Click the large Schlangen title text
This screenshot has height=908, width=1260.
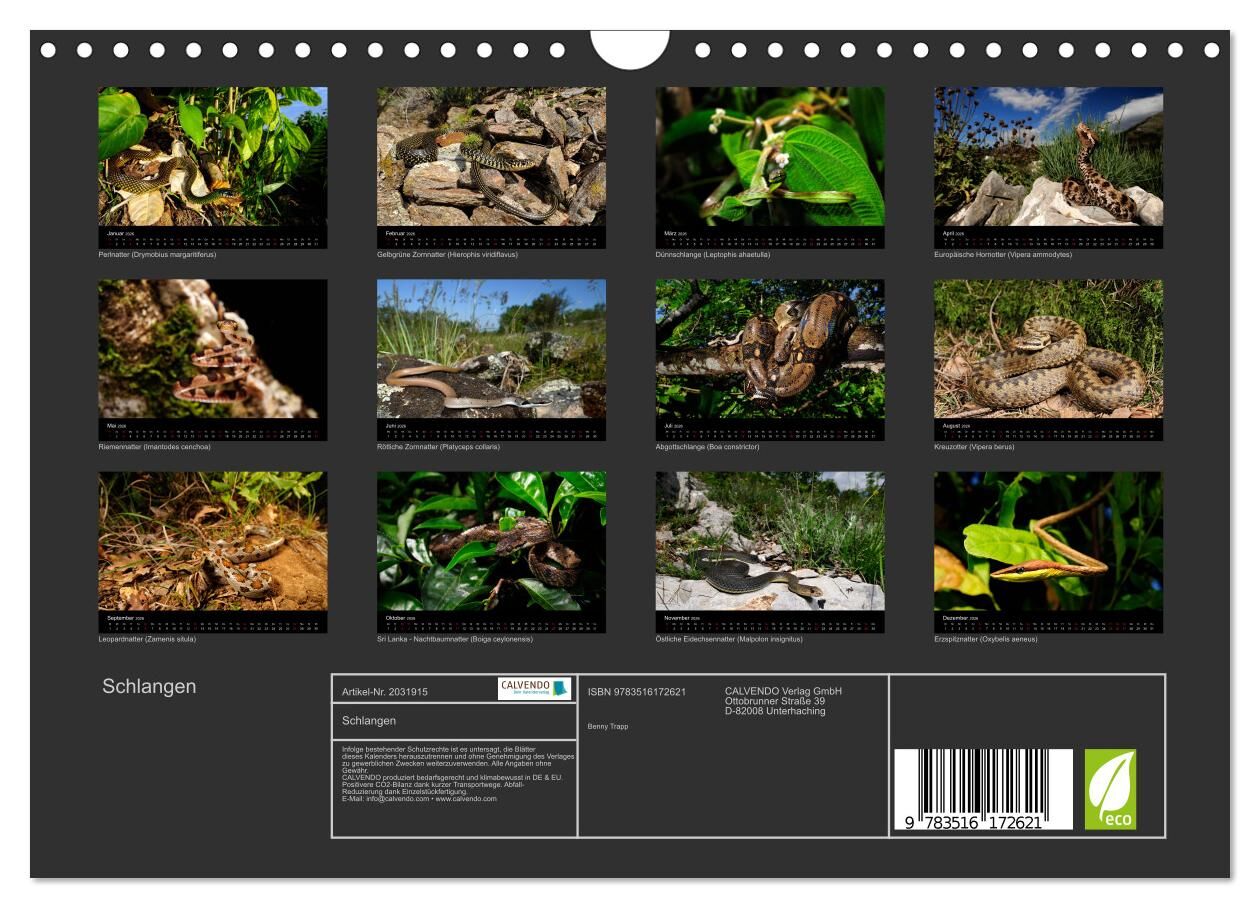149,687
